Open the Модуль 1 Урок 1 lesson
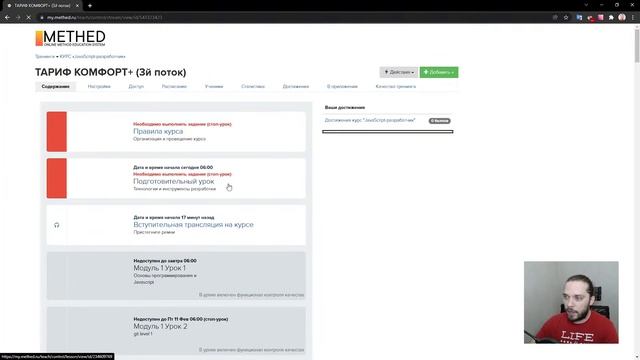 (x=160, y=268)
